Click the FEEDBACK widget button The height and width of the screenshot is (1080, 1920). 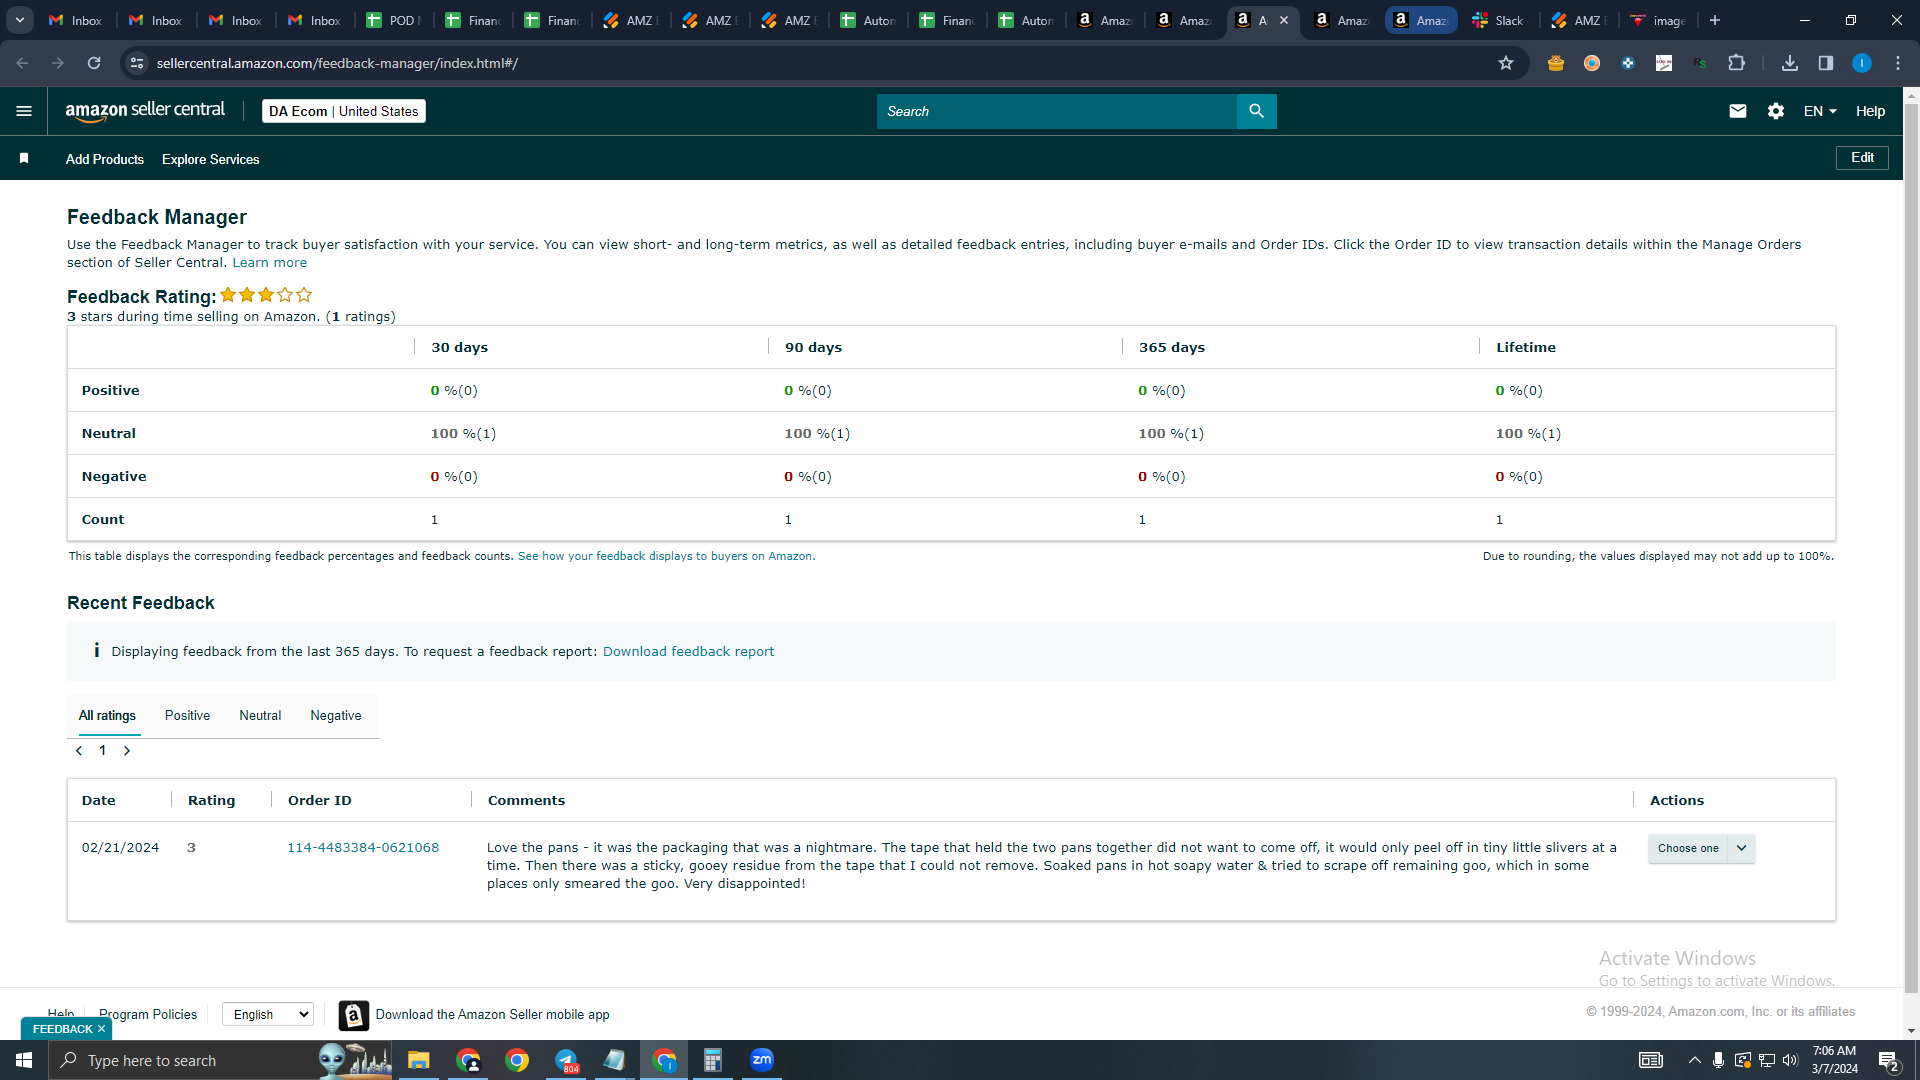[62, 1029]
